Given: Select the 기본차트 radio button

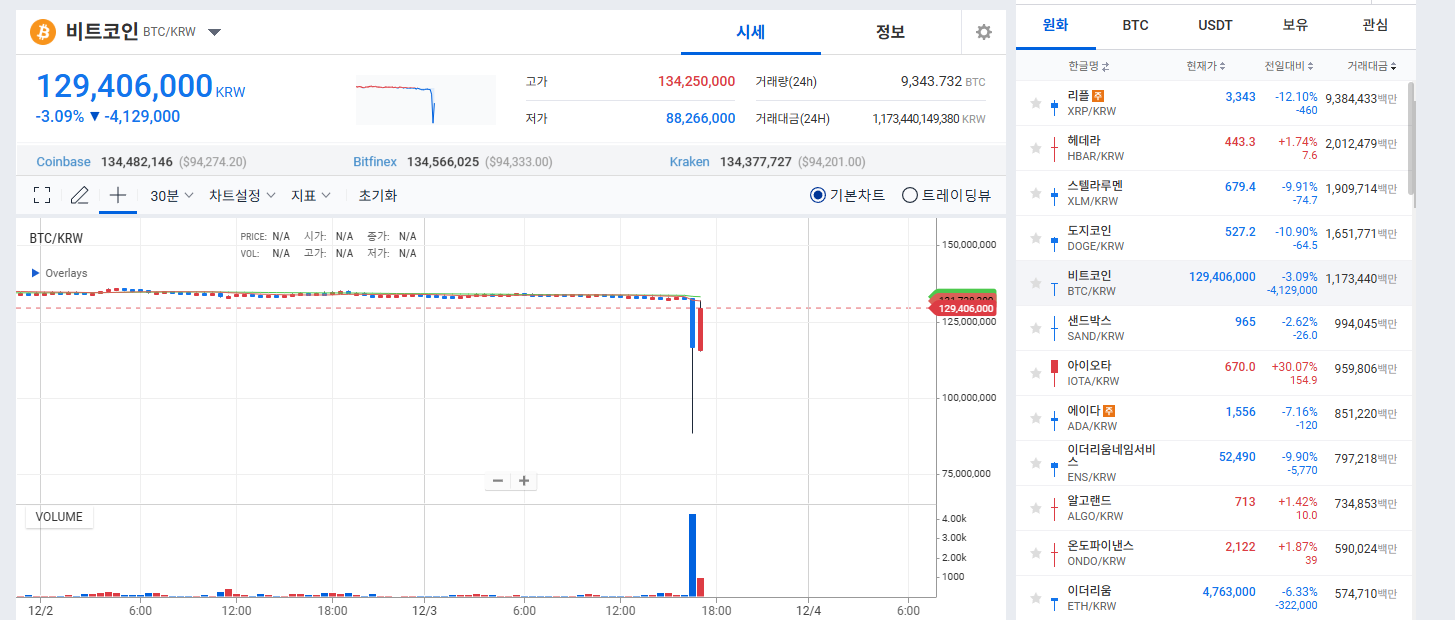Looking at the screenshot, I should pyautogui.click(x=817, y=196).
